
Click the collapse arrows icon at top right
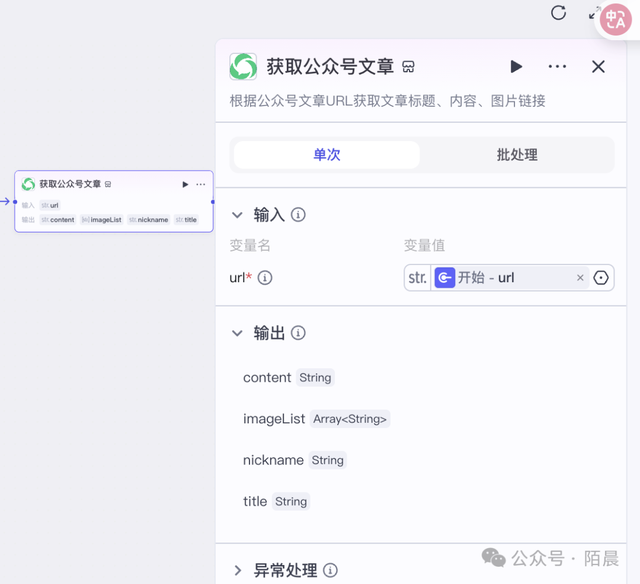coord(594,13)
